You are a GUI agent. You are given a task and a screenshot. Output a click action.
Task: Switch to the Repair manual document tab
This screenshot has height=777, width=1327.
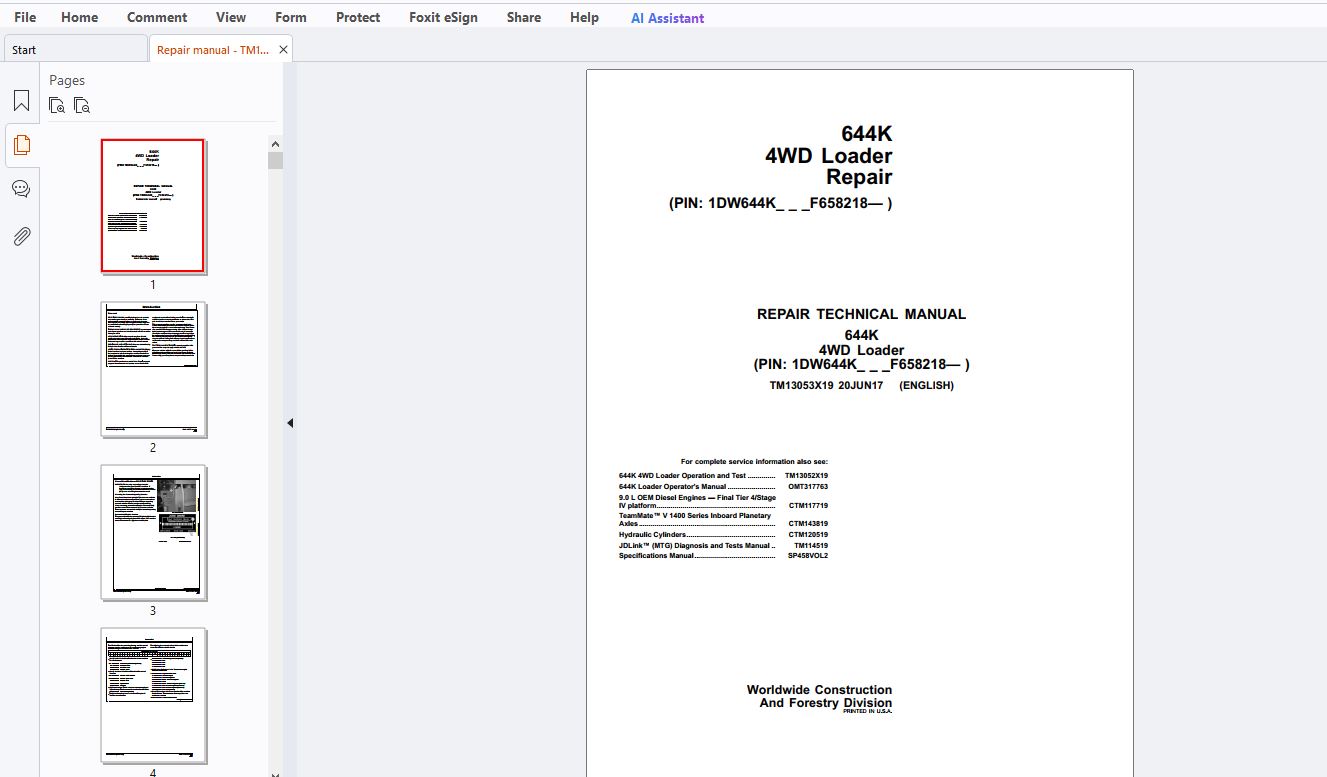pos(212,49)
